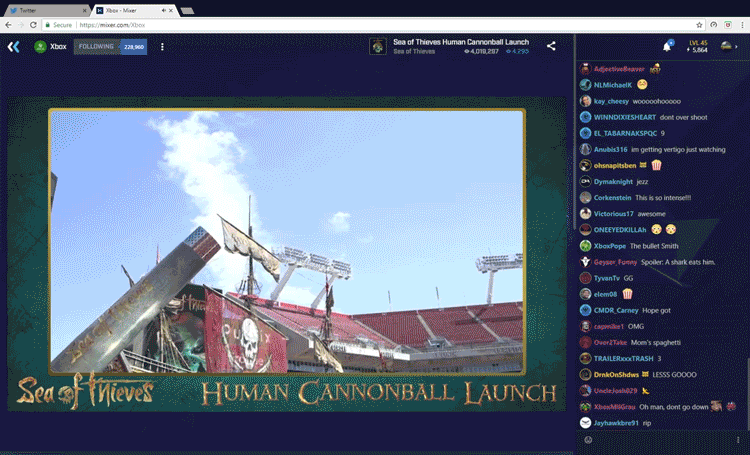This screenshot has width=750, height=455.
Task: Click Dymaknight's avatar in chat
Action: (x=585, y=182)
